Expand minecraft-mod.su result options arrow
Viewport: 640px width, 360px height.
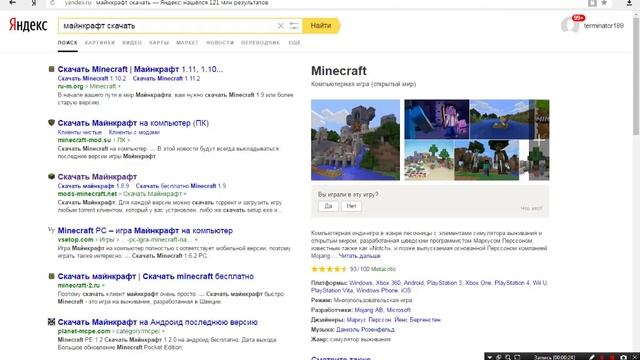point(129,140)
